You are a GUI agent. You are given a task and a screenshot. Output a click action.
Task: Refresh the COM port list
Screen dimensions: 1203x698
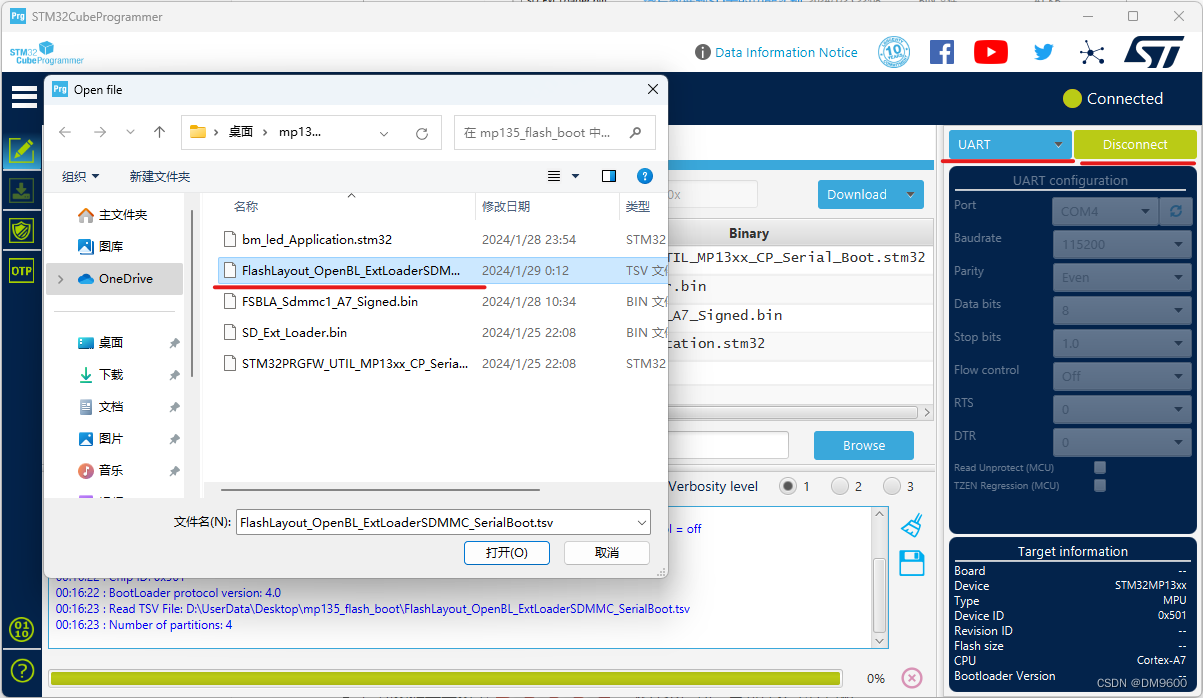(1176, 211)
